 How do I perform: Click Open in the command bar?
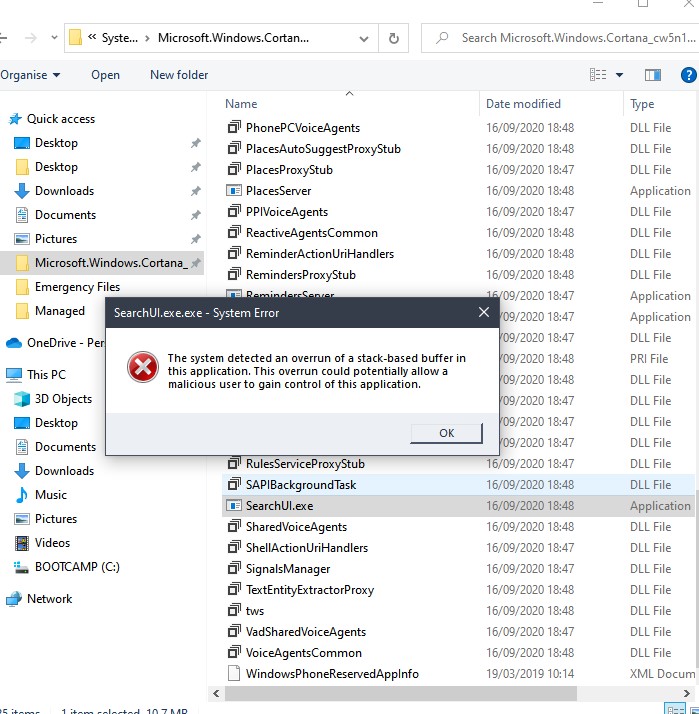pyautogui.click(x=105, y=75)
